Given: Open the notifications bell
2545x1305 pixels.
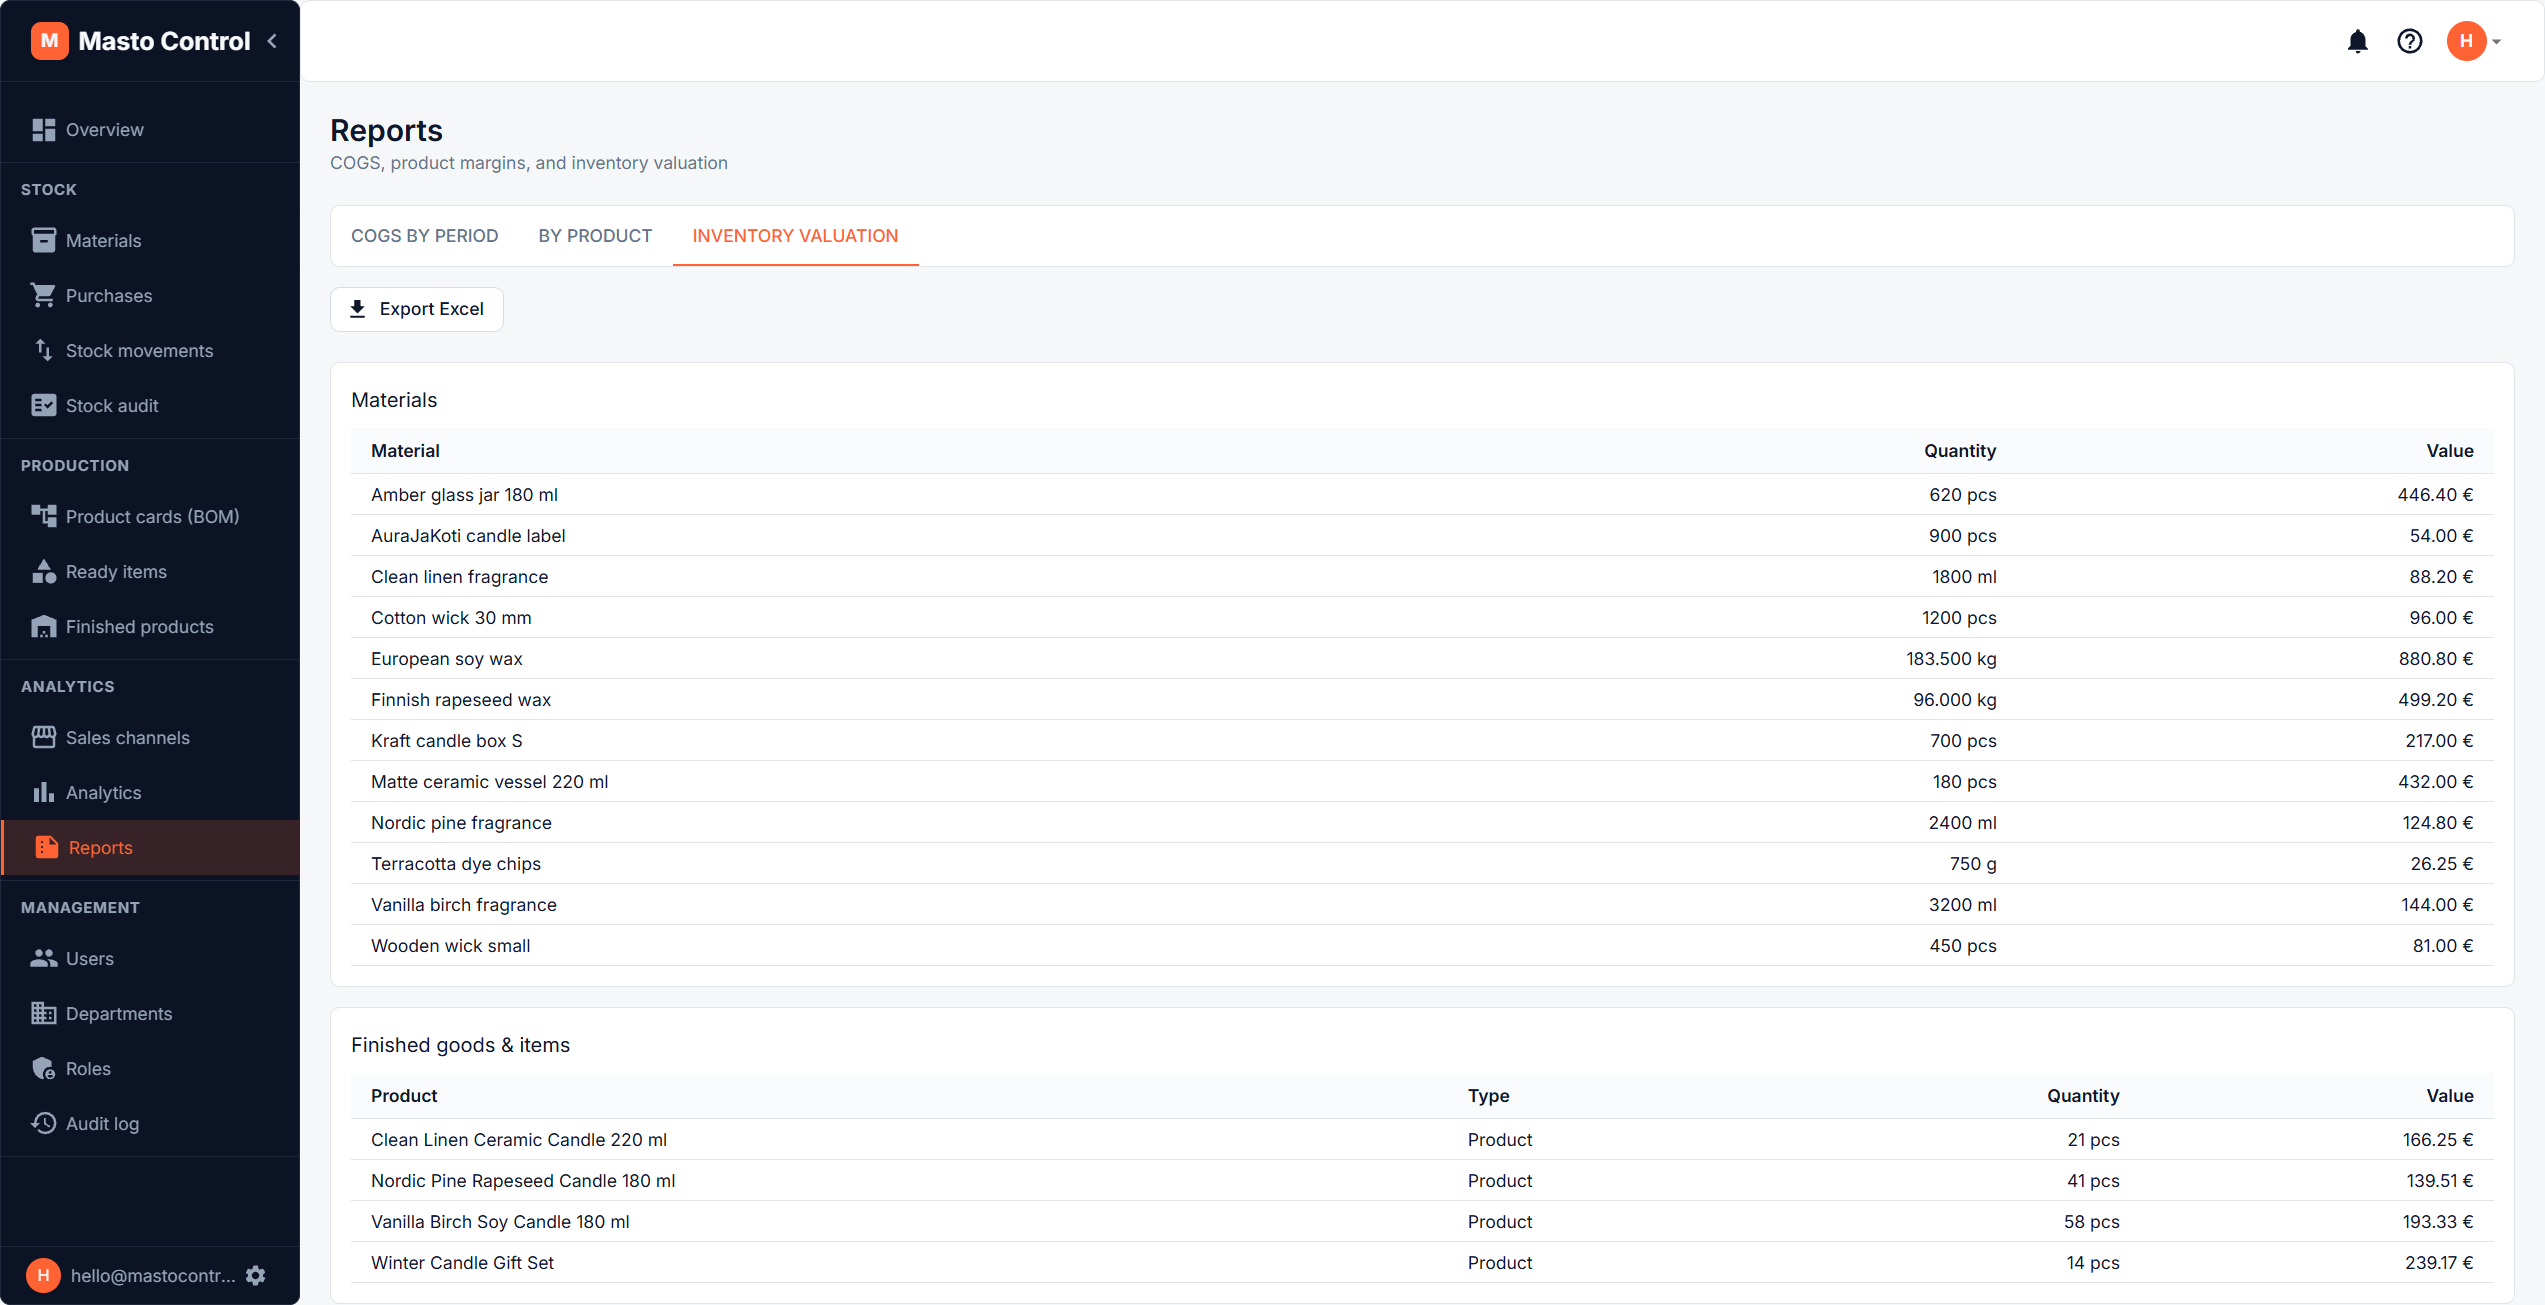Looking at the screenshot, I should pos(2358,41).
